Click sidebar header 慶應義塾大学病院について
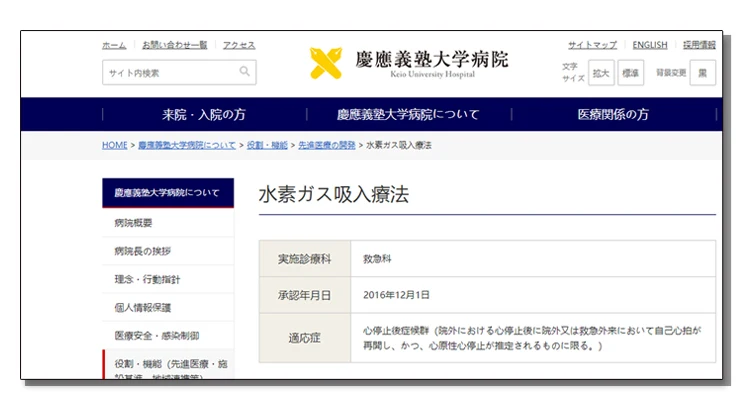This screenshot has height=414, width=750. click(168, 193)
